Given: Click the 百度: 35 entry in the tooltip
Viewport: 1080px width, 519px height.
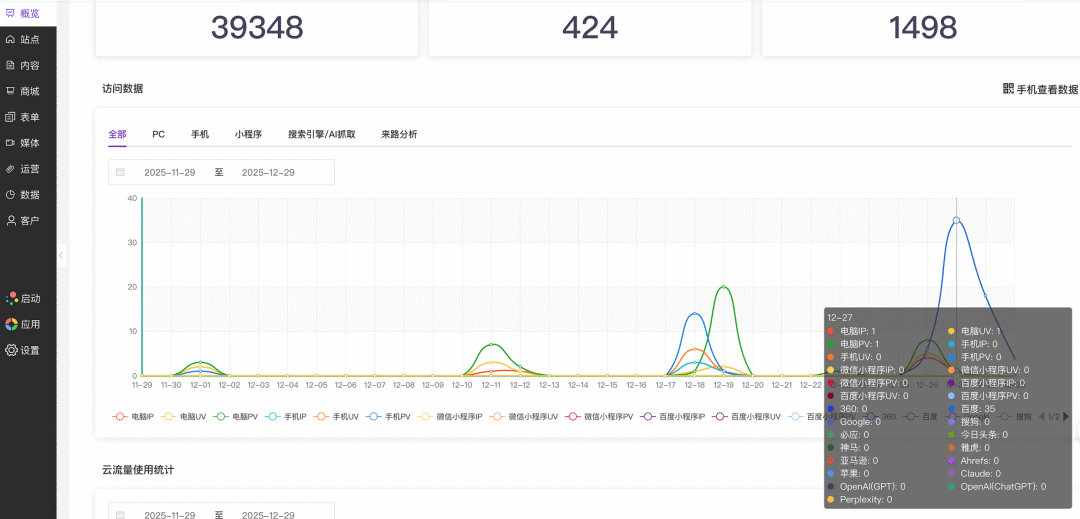Looking at the screenshot, I should [x=972, y=408].
